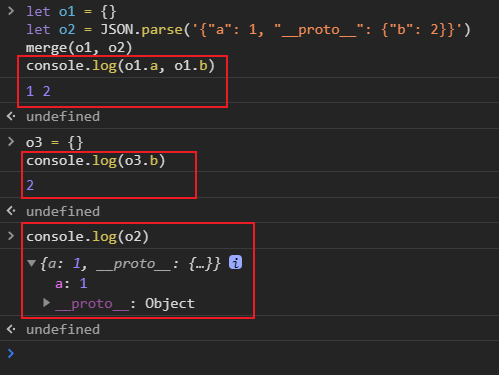499x375 pixels.
Task: Expand the __proto__: Object property
Action: (x=47, y=303)
